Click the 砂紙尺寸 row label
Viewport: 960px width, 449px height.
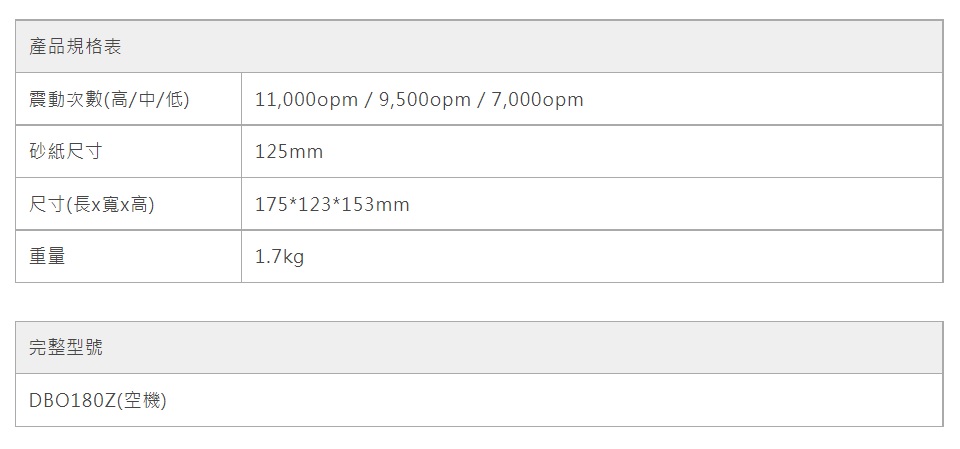(66, 152)
